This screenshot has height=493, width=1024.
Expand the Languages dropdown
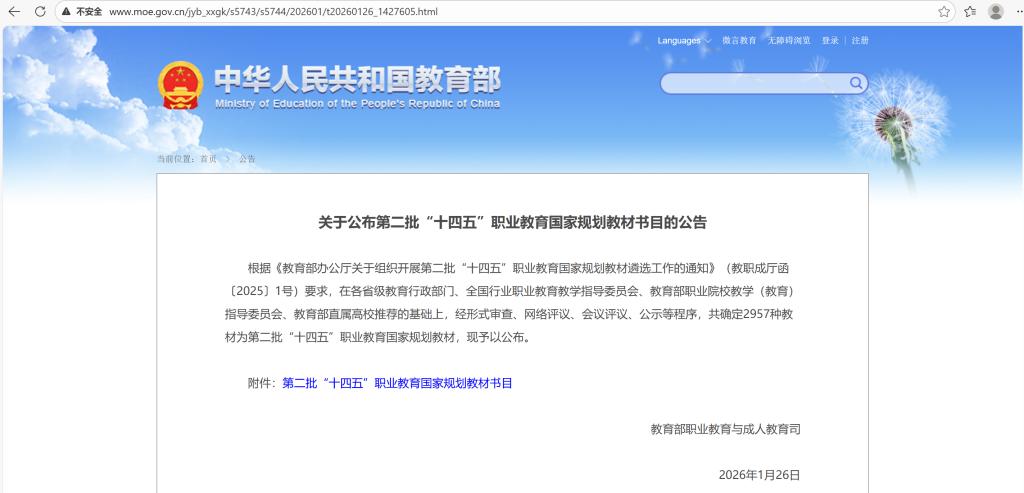683,41
